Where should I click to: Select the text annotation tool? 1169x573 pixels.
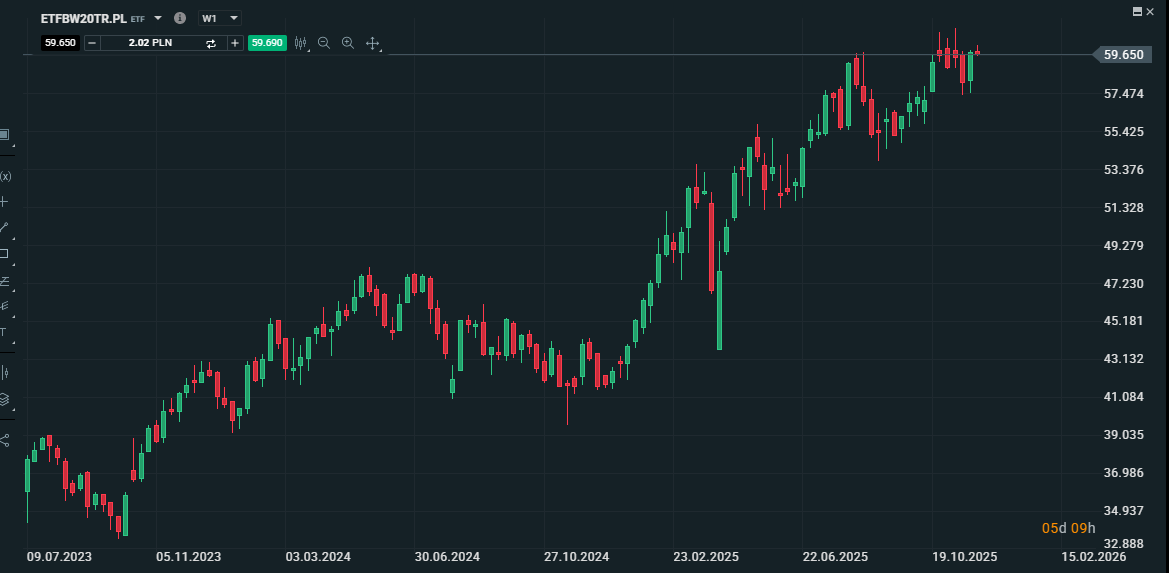tap(4, 331)
